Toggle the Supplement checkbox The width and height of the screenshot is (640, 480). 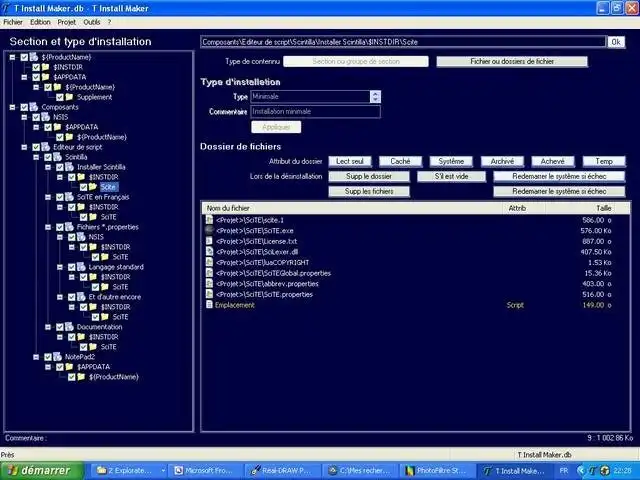60,97
